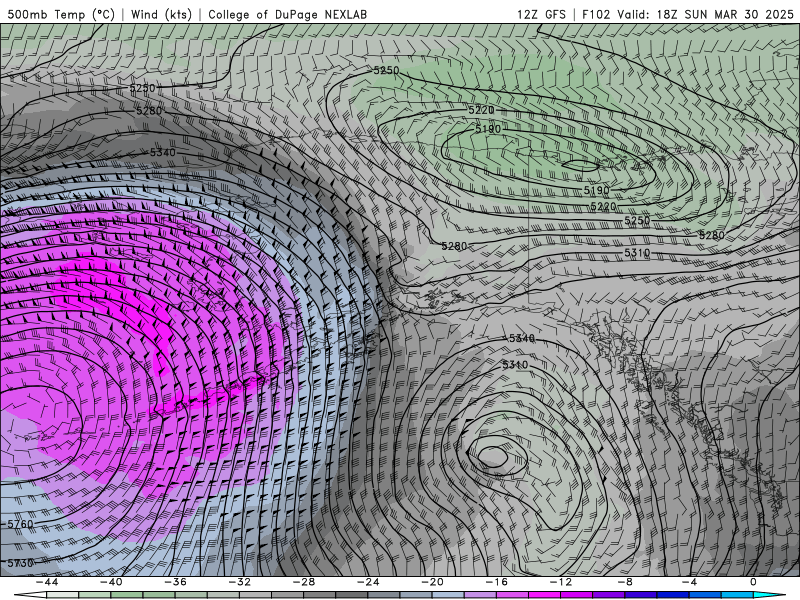Image resolution: width=800 pixels, height=600 pixels.
Task: Click the -32 value on the color scale
Action: click(x=240, y=582)
